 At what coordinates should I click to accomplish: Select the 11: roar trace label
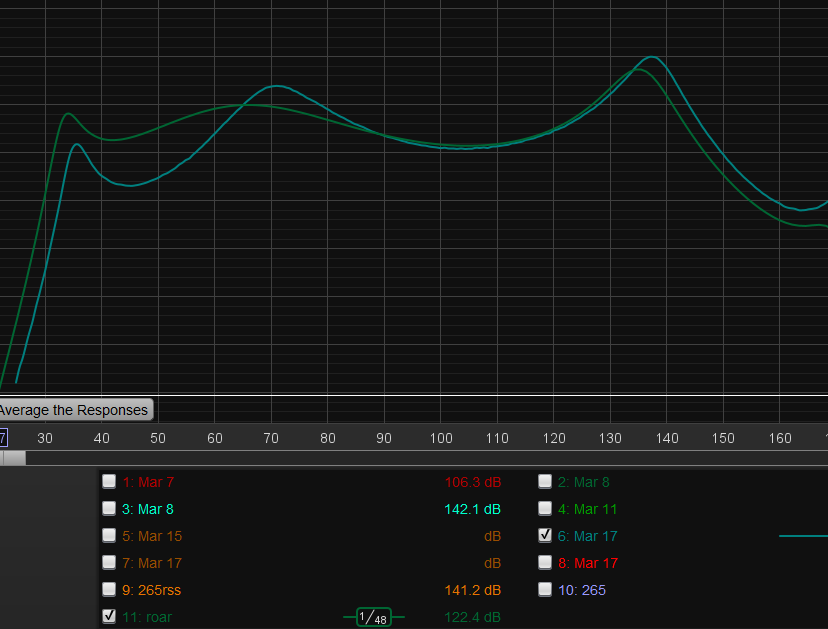point(147,617)
